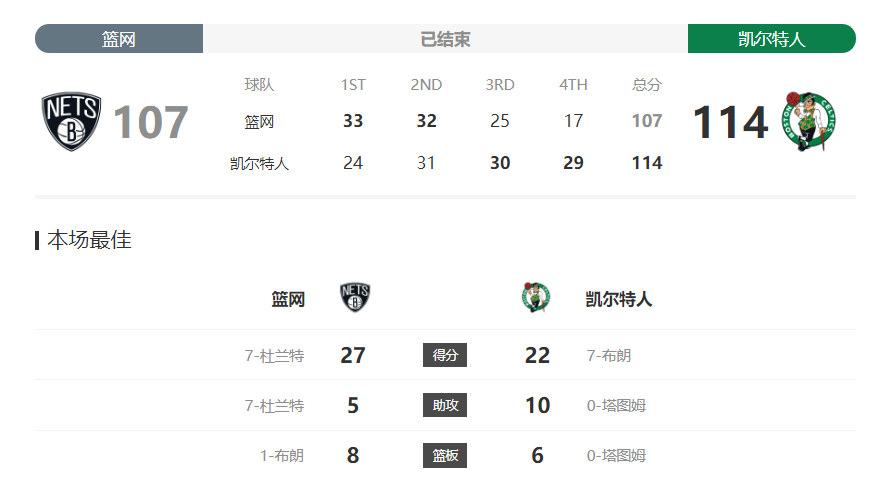The height and width of the screenshot is (495, 873).
Task: Click the 凯尔特人 team heading in 本场最佳
Action: click(619, 299)
